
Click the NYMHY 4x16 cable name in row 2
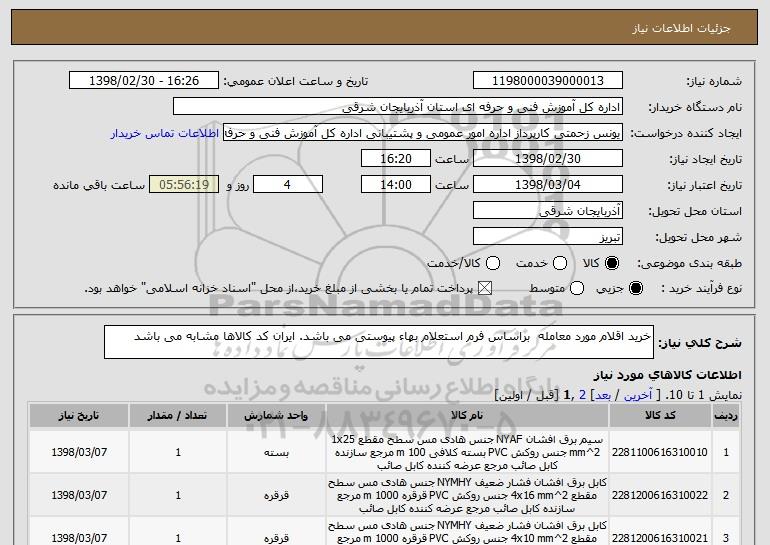pos(467,495)
